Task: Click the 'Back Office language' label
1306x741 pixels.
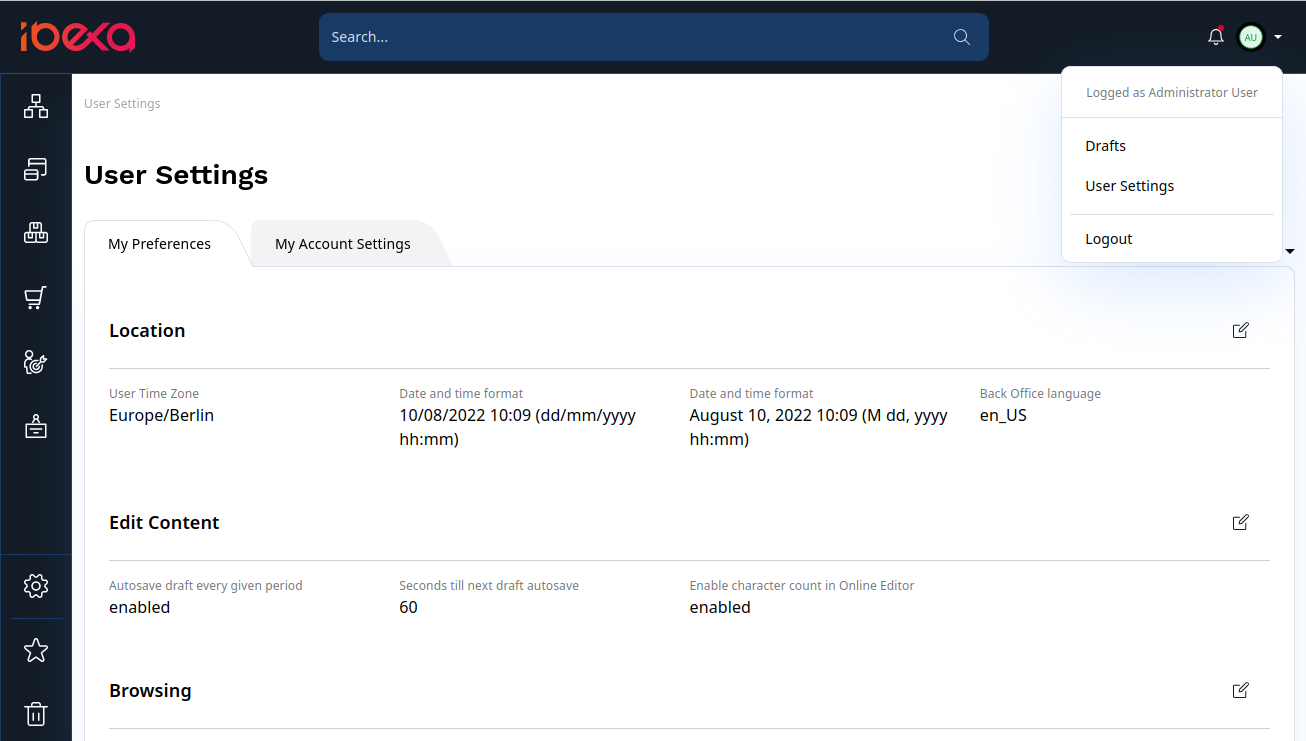Action: (x=1040, y=394)
